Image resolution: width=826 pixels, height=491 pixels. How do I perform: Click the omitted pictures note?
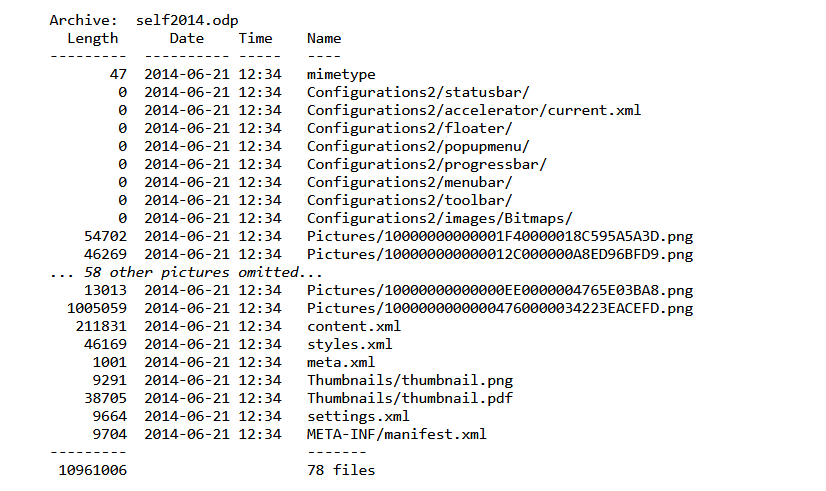pyautogui.click(x=186, y=272)
